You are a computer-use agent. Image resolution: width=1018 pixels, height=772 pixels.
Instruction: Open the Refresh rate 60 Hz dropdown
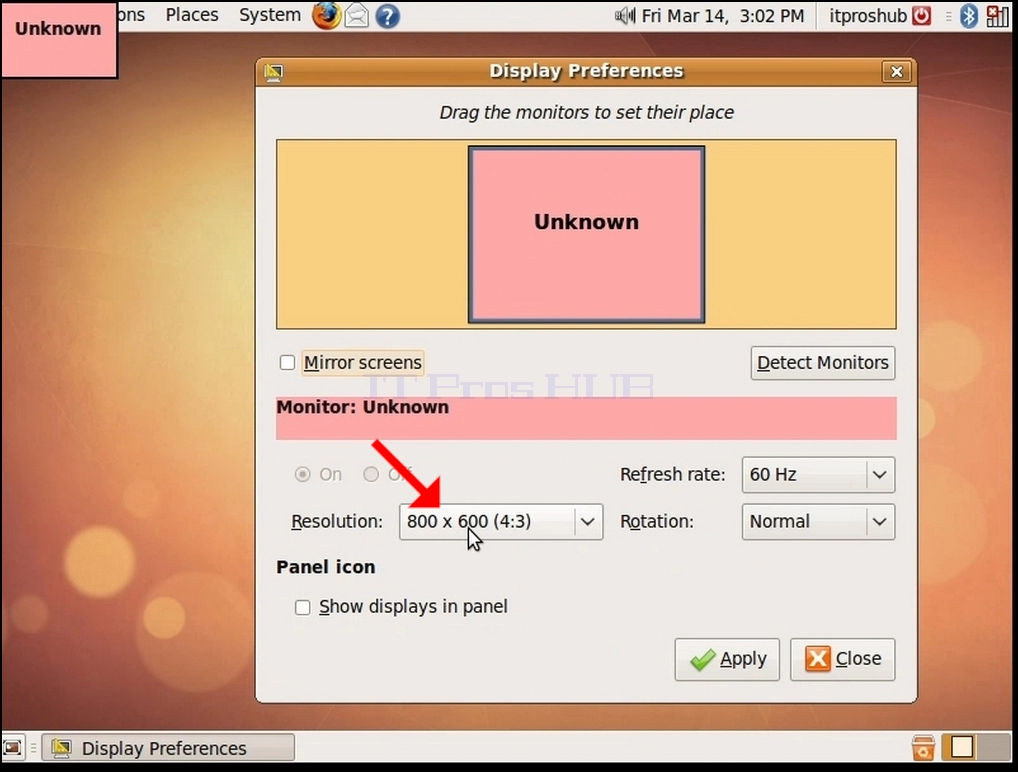(818, 475)
